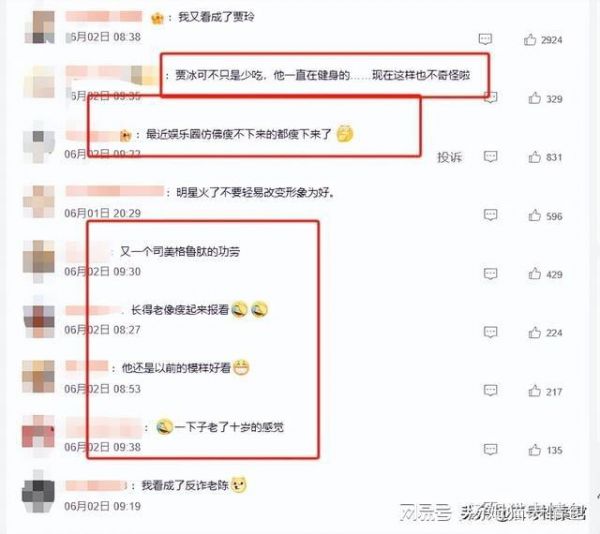Like the comment with 135 likes
Image resolution: width=600 pixels, height=534 pixels.
[x=535, y=450]
